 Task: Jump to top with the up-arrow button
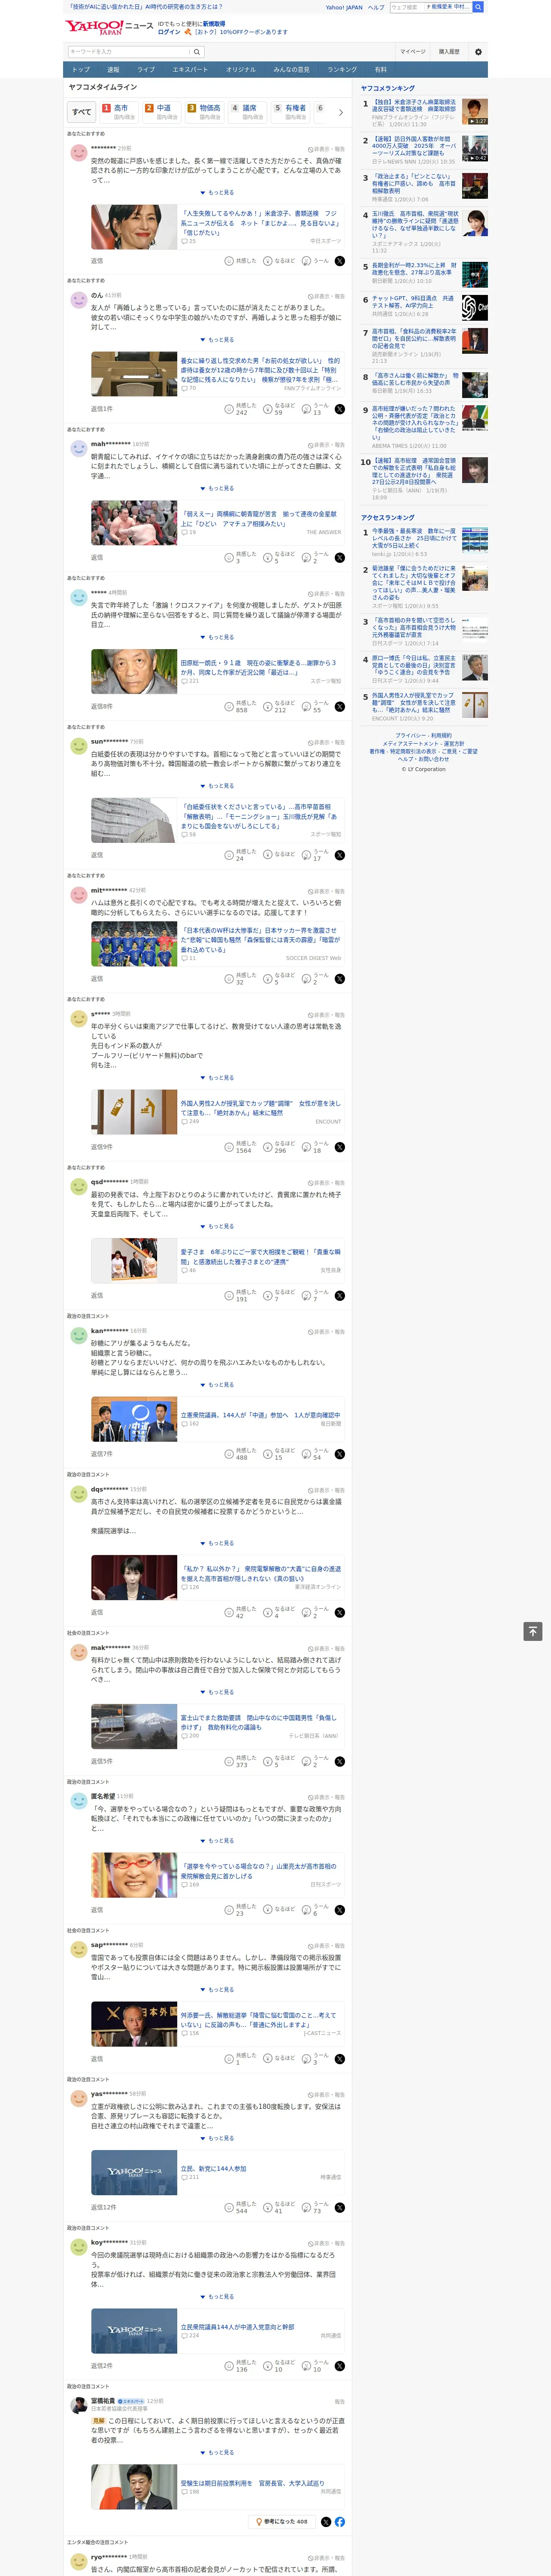pos(533,1632)
